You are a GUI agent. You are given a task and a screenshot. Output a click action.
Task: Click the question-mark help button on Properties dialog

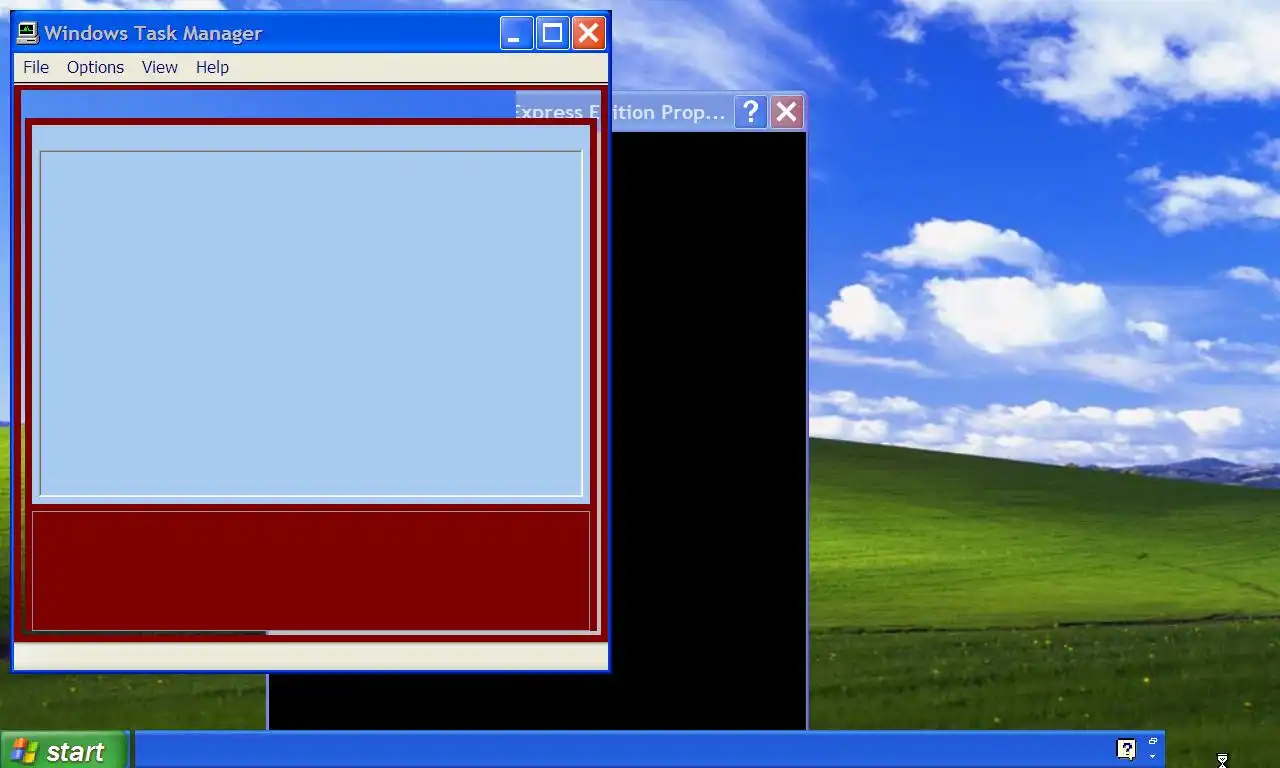[750, 112]
